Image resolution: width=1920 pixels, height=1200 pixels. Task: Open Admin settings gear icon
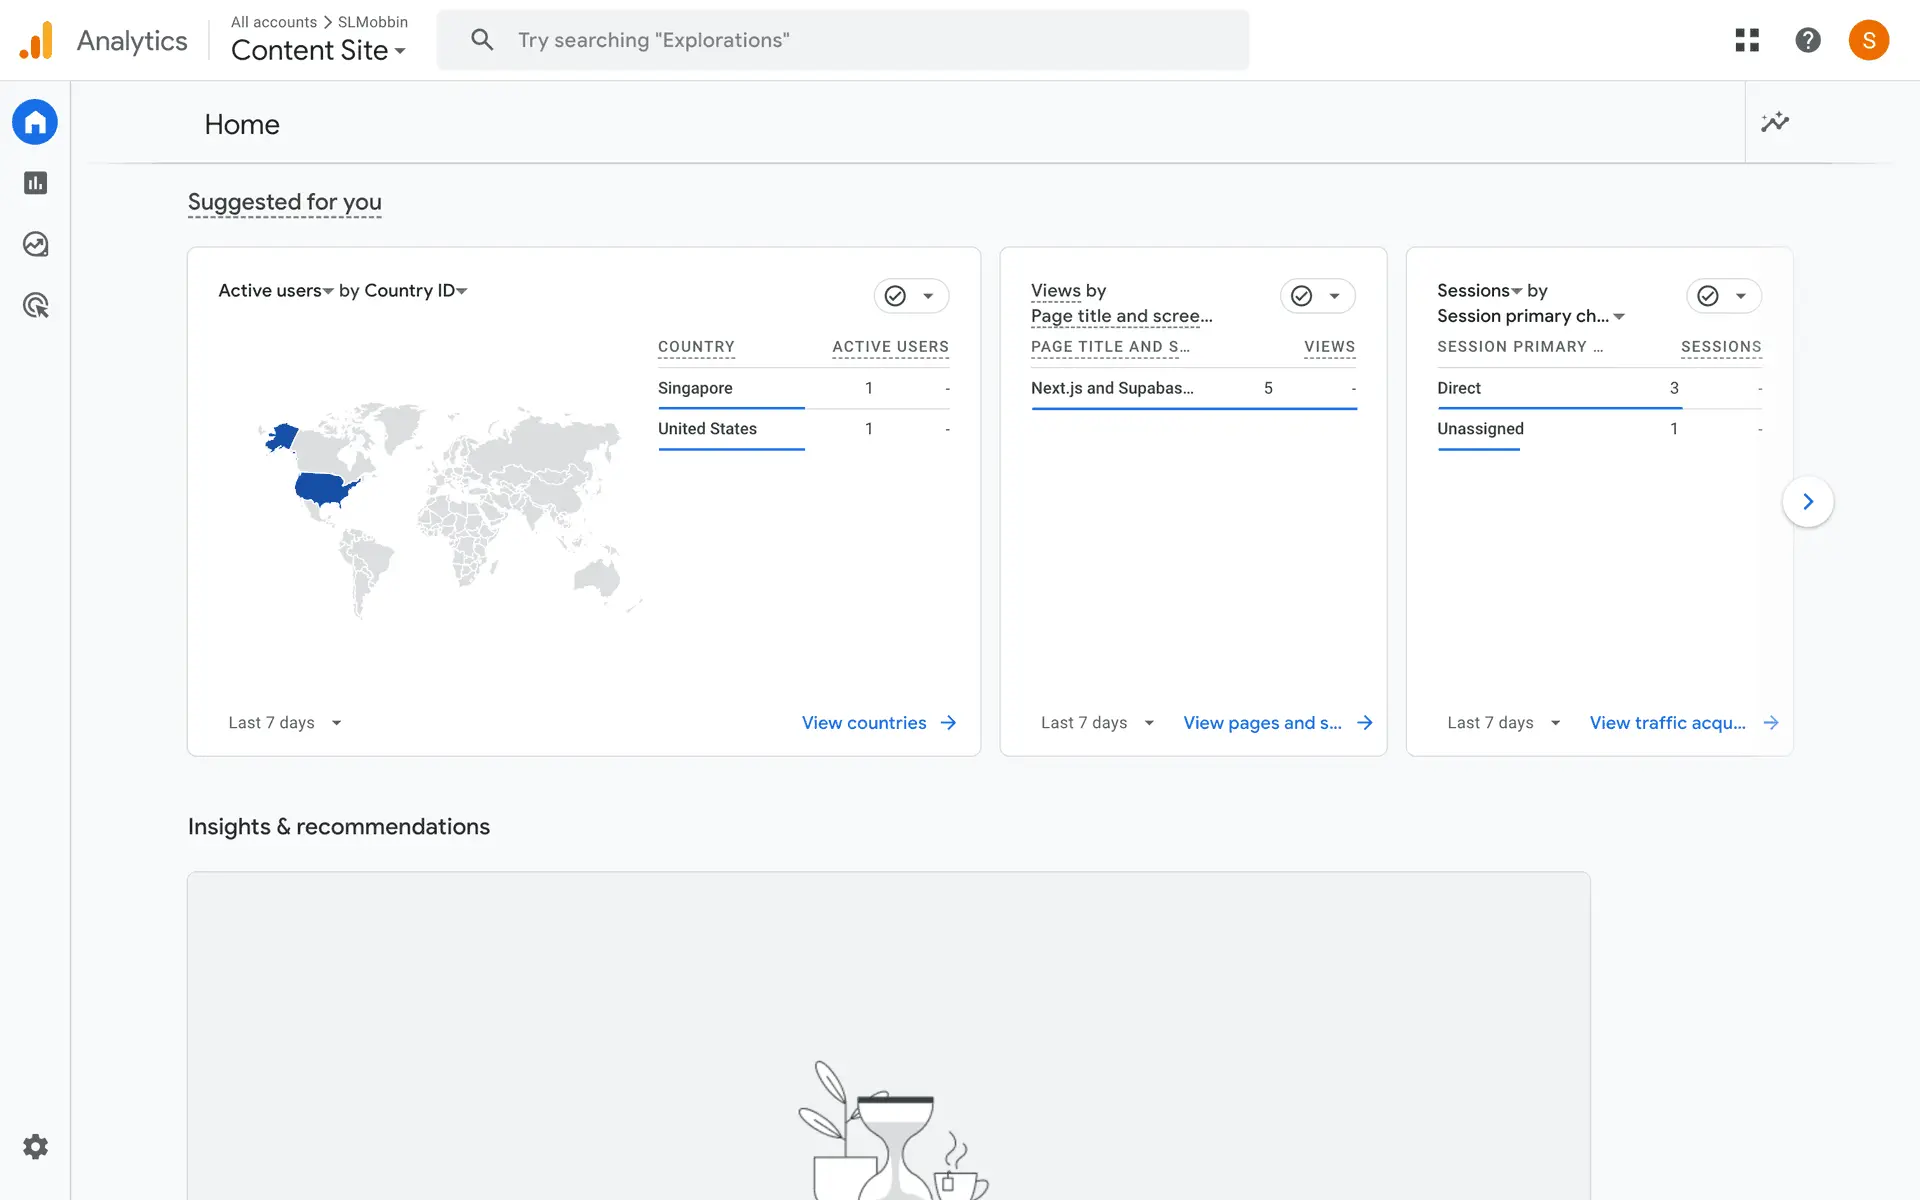[35, 1146]
